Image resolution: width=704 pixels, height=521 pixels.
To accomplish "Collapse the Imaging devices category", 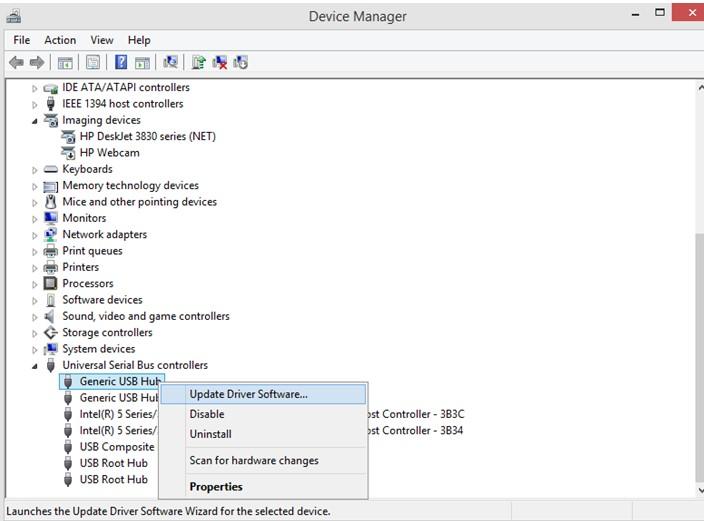I will coord(35,121).
